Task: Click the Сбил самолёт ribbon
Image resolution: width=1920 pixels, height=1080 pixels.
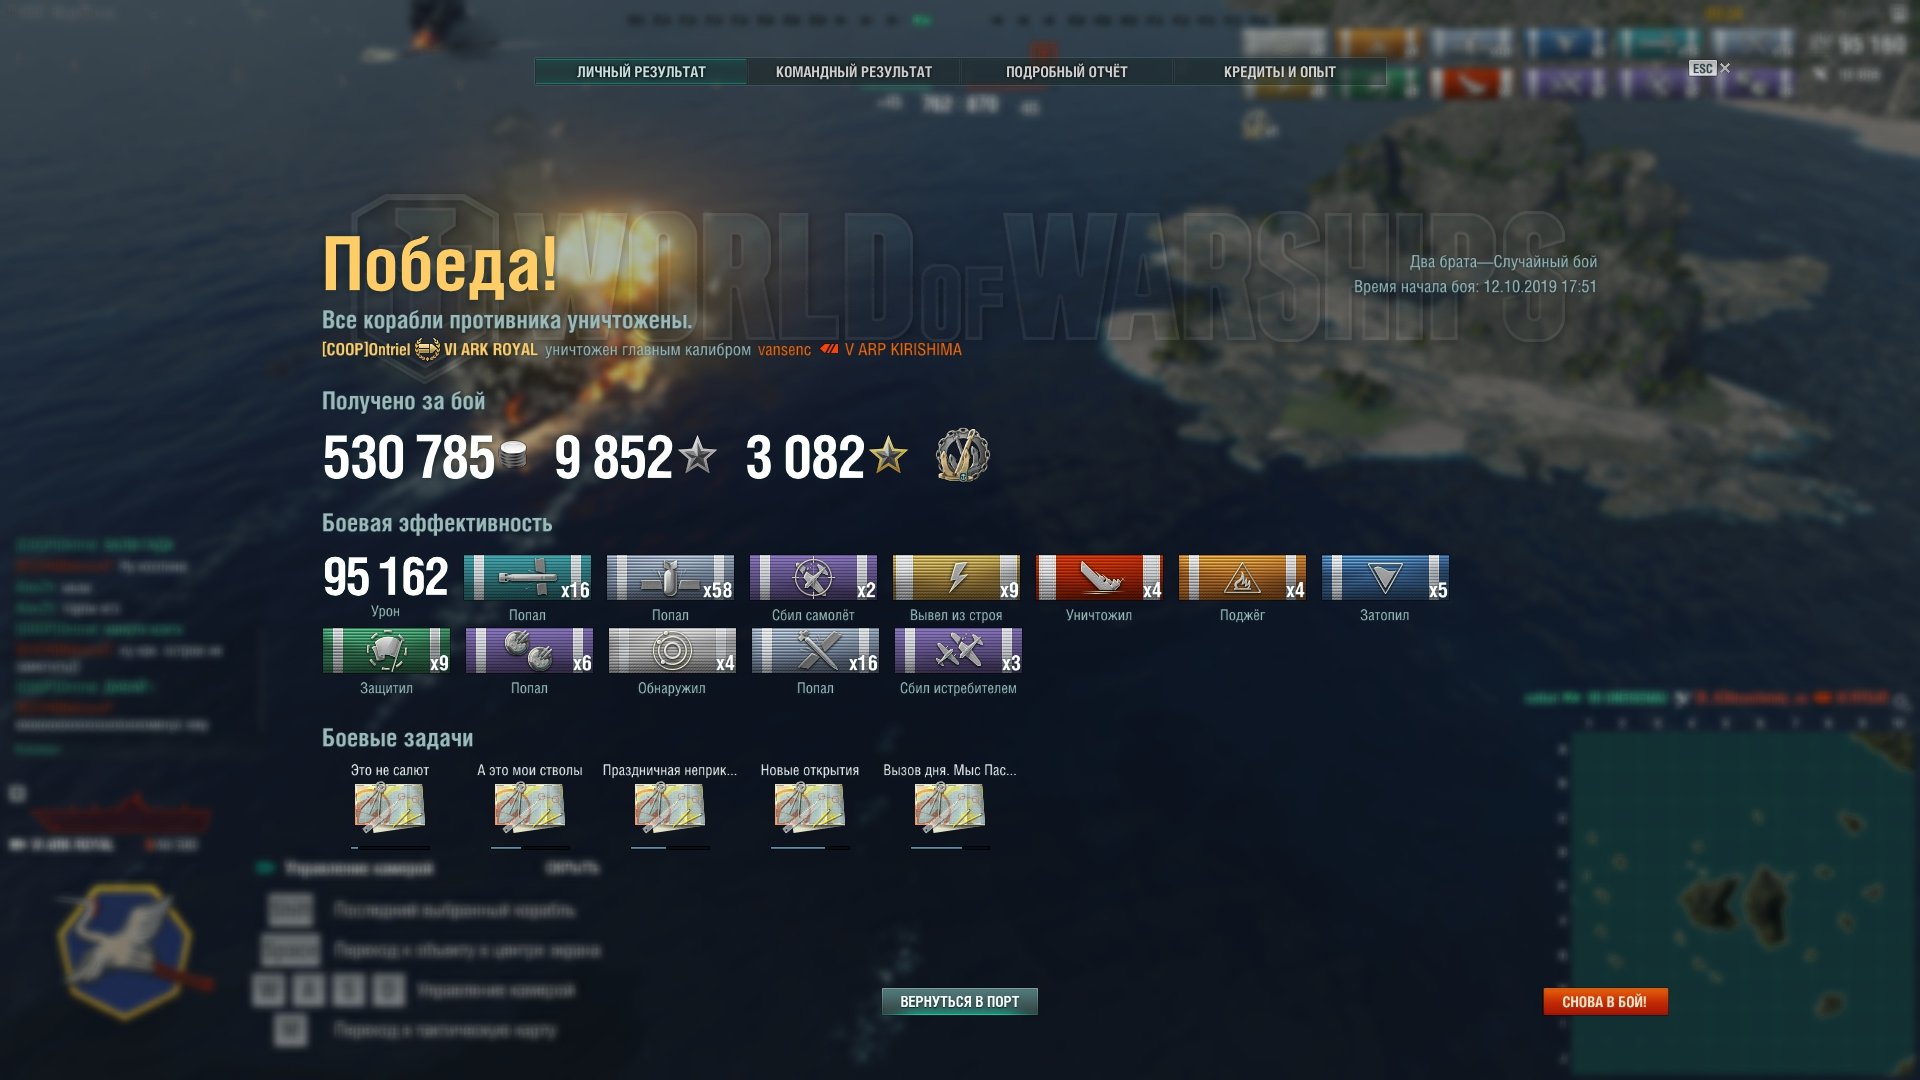Action: tap(813, 578)
